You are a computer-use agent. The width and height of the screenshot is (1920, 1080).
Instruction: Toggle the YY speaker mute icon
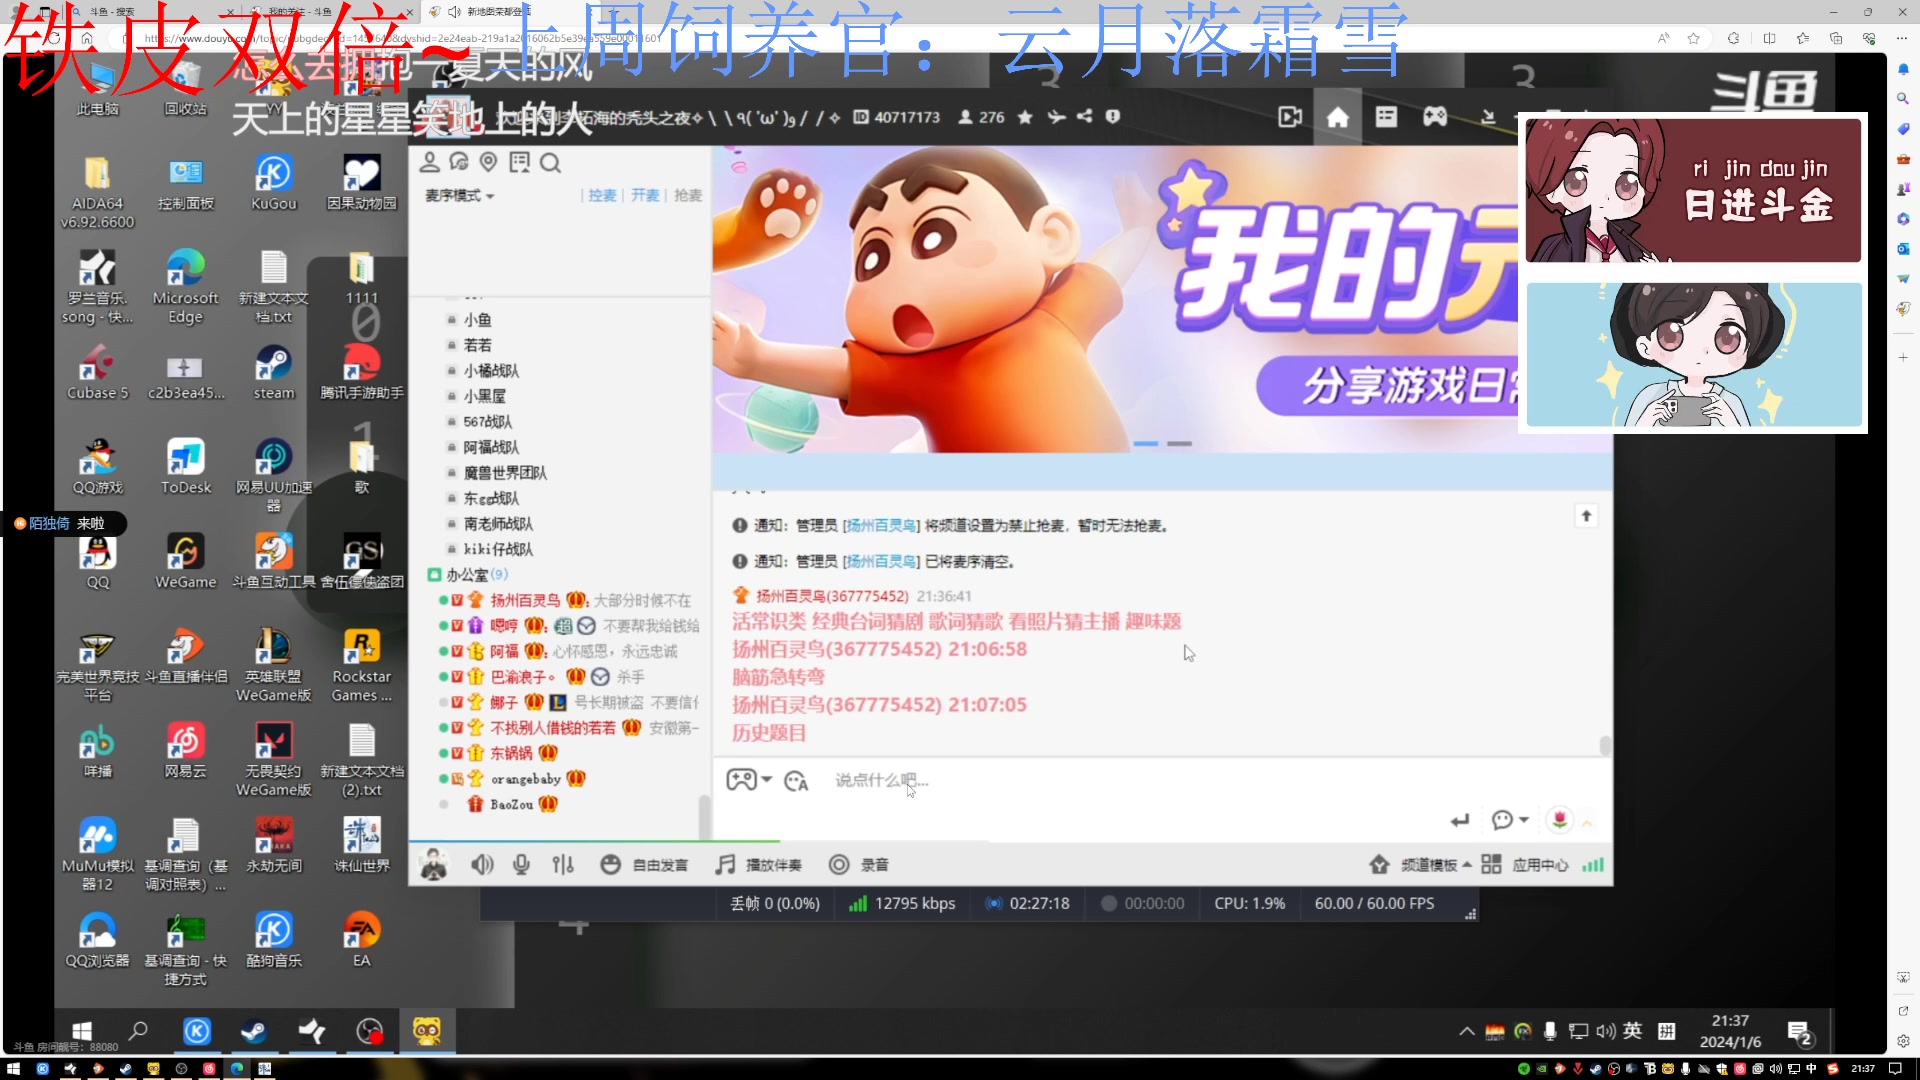482,864
